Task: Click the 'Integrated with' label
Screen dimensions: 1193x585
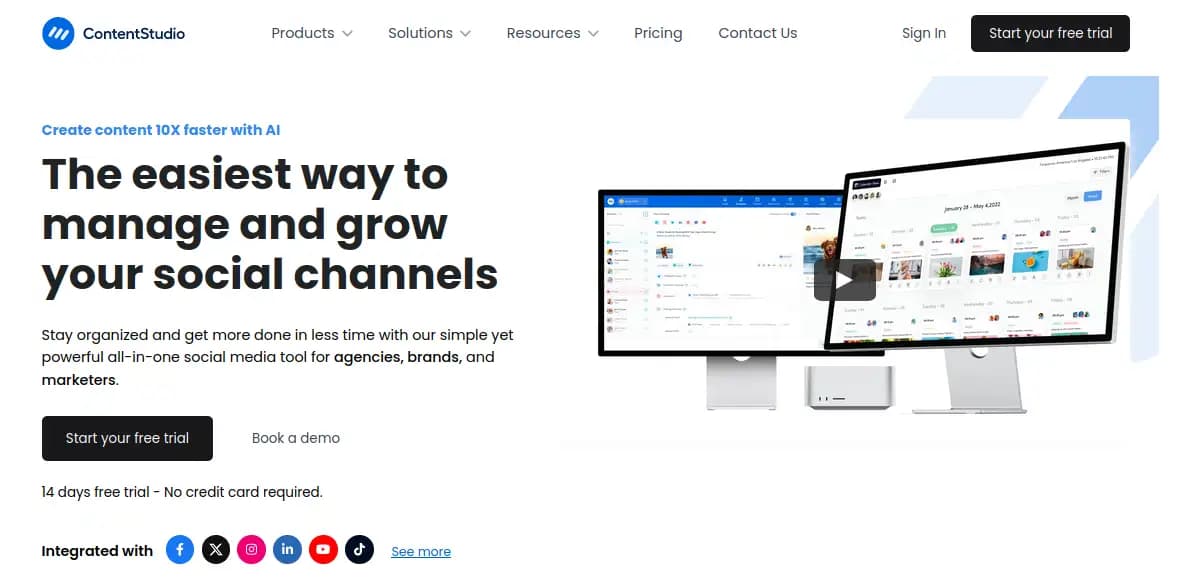Action: coord(97,551)
